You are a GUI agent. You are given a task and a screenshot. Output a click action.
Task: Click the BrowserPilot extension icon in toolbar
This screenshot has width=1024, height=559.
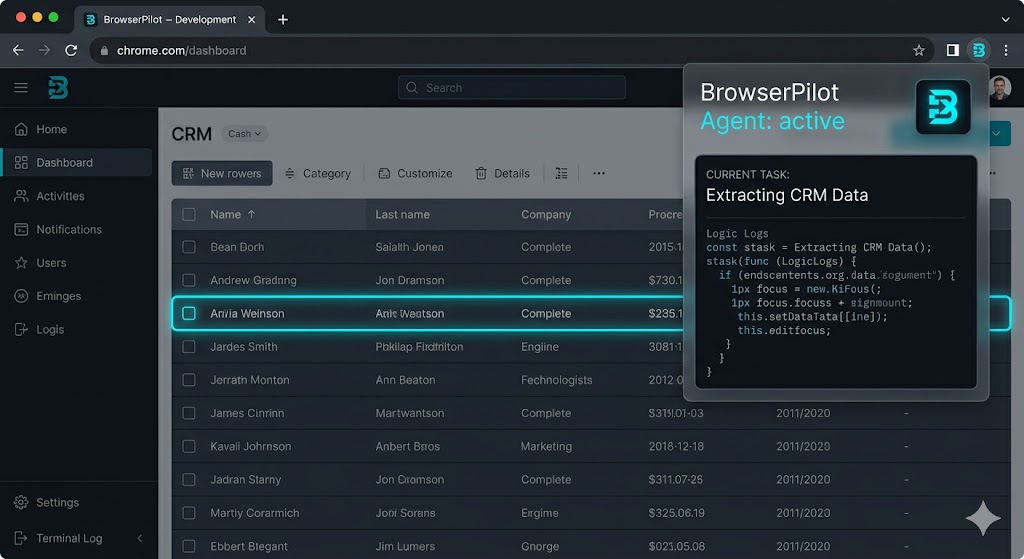pos(979,50)
